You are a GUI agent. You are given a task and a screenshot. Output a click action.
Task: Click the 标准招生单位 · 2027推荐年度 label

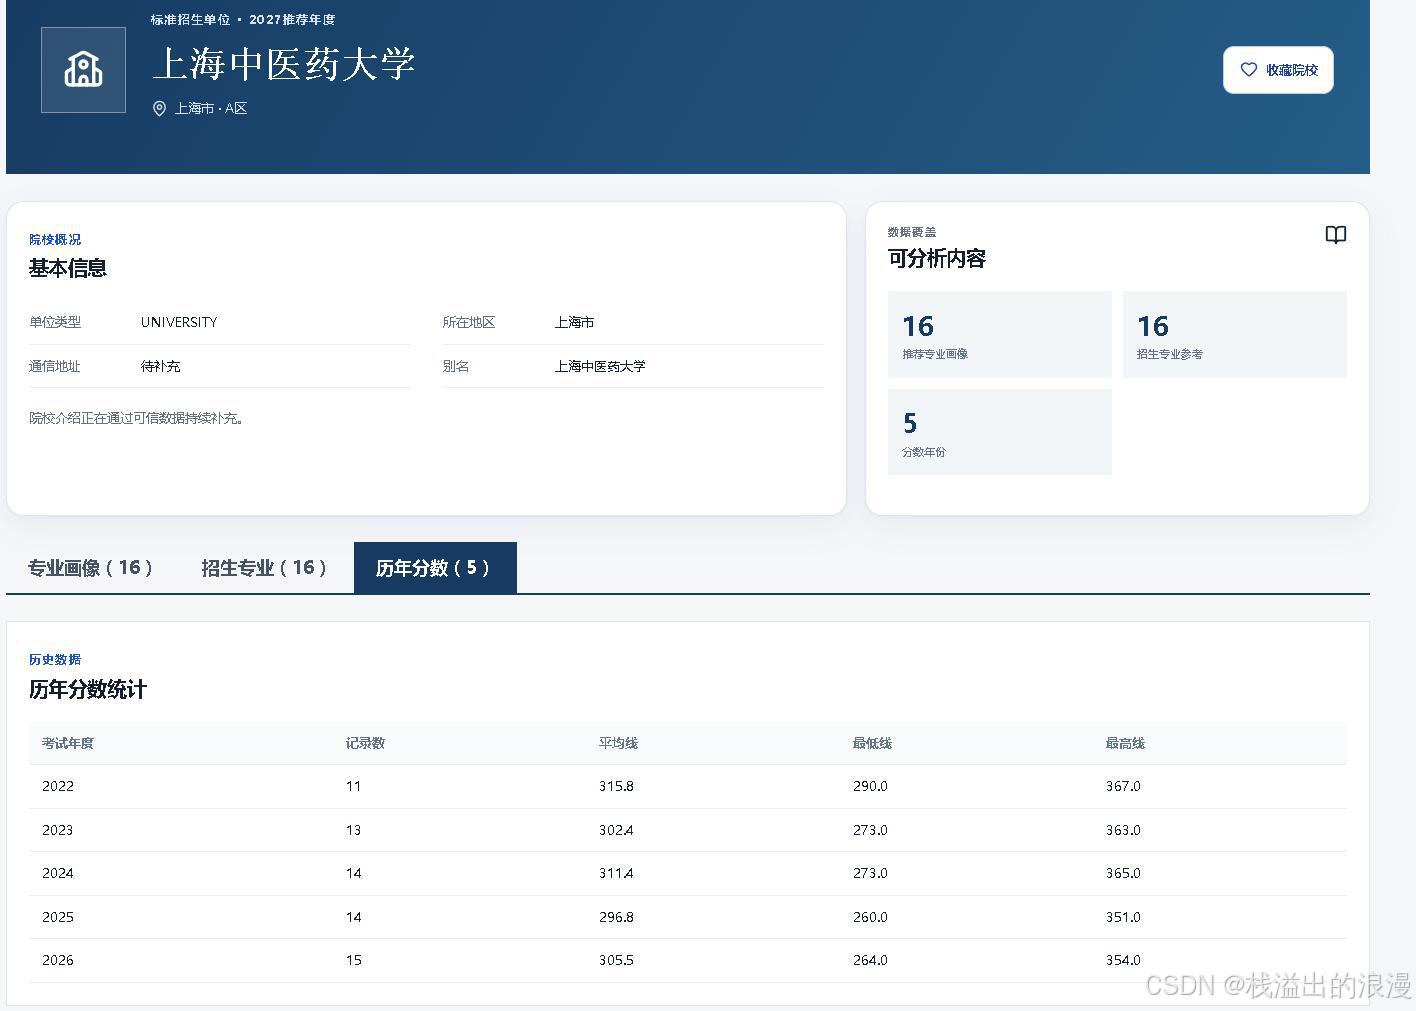[x=243, y=19]
